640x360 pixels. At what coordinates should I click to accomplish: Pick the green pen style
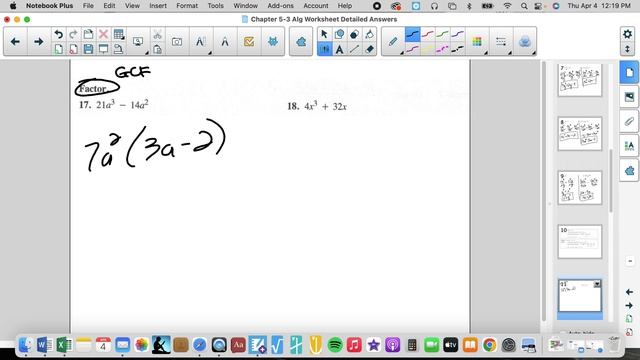[442, 34]
